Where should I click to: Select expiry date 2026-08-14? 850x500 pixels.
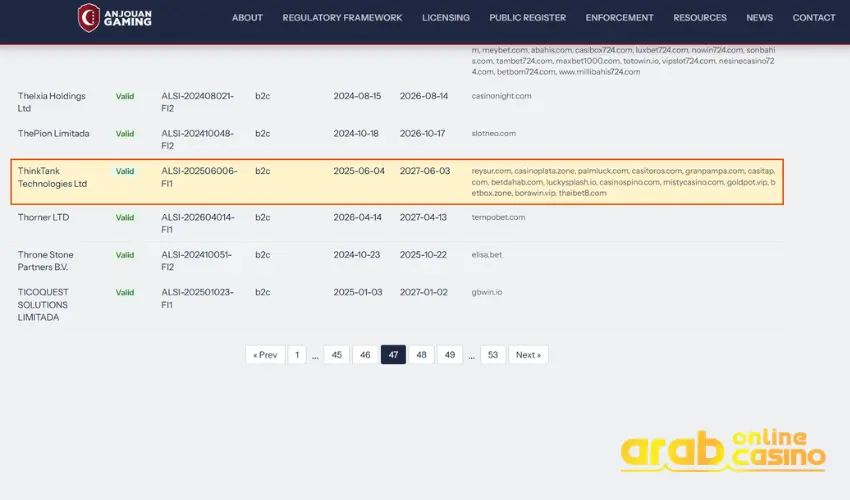click(424, 96)
